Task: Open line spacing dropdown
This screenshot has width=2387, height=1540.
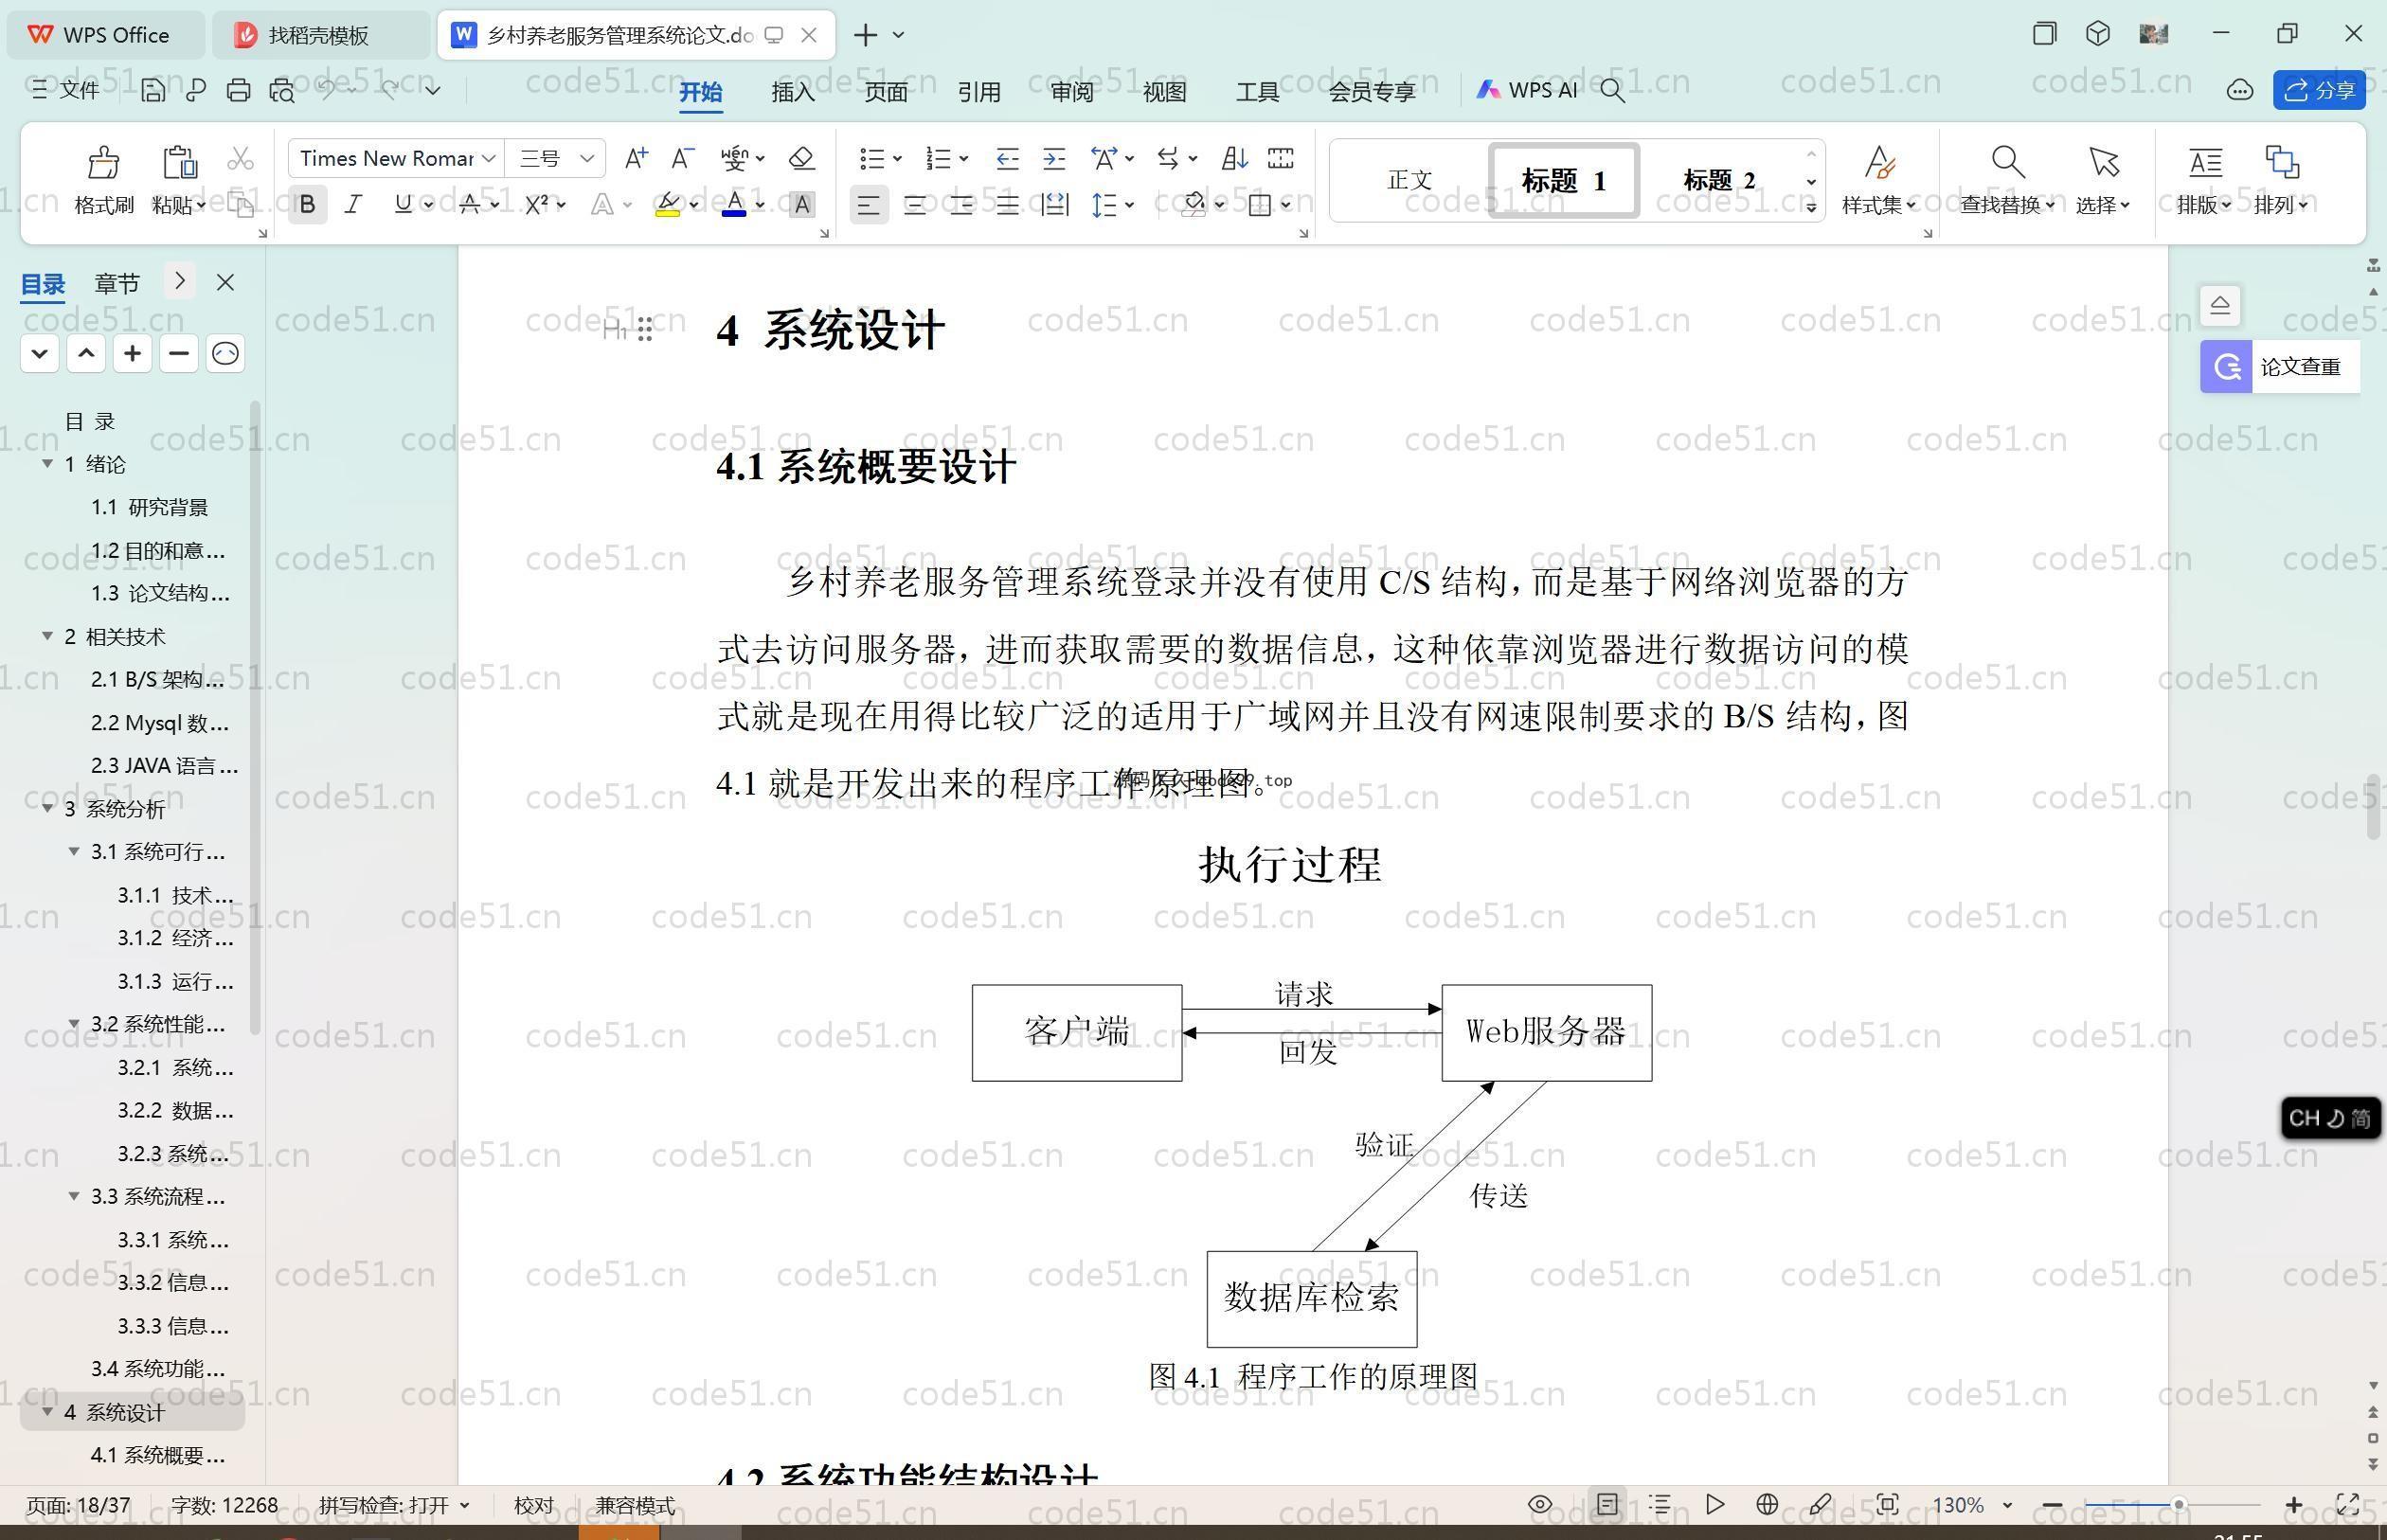Action: tap(1130, 205)
